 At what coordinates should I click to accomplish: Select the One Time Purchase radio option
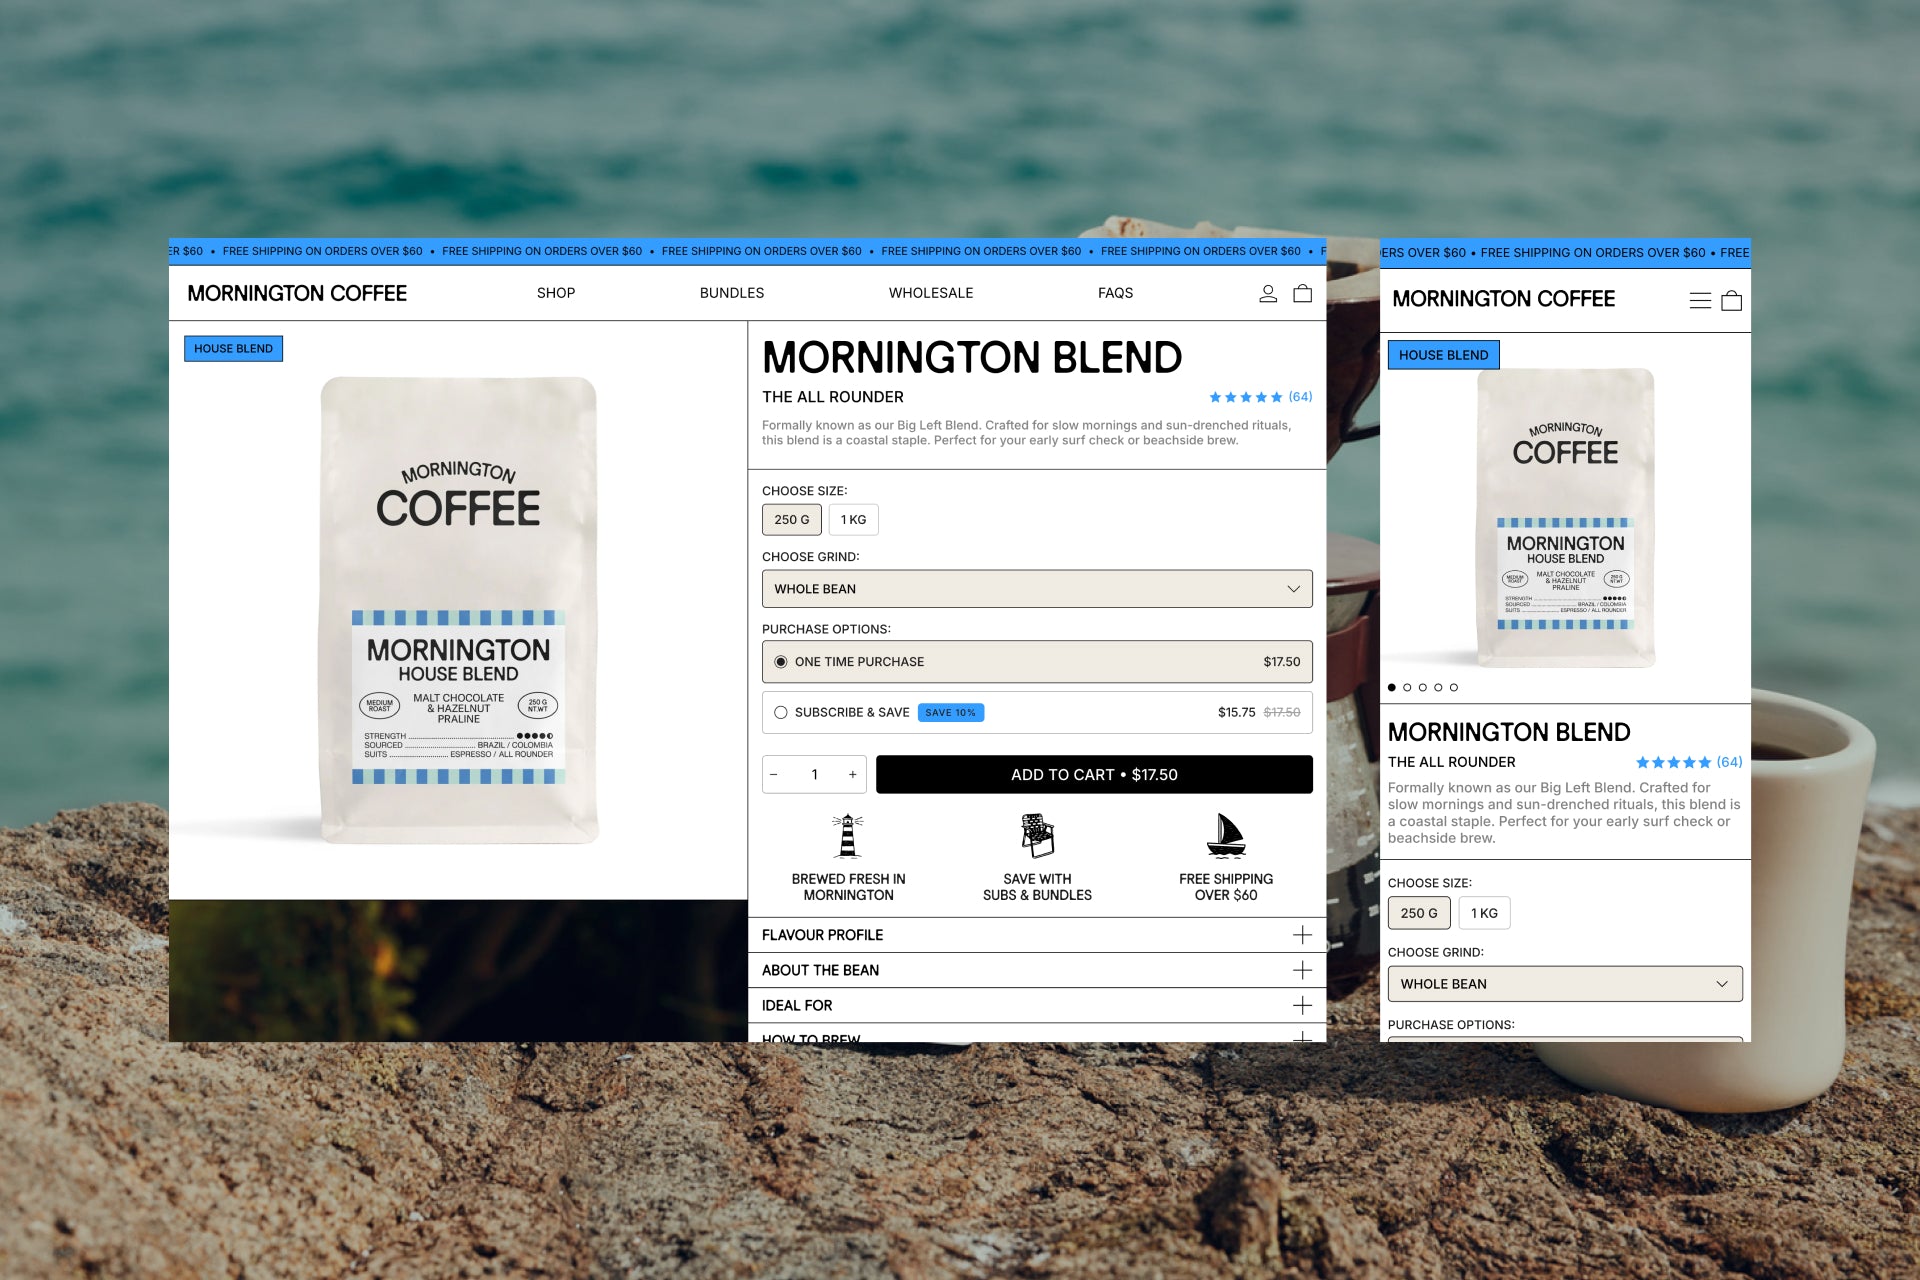pyautogui.click(x=781, y=662)
